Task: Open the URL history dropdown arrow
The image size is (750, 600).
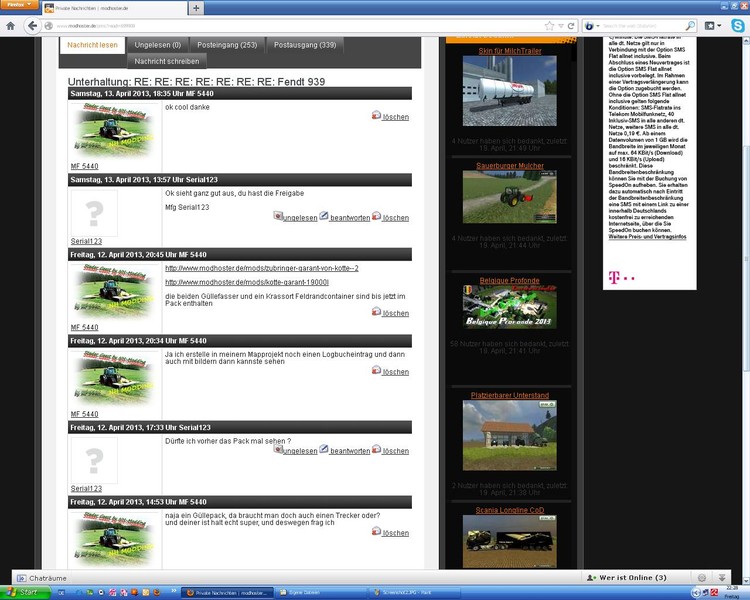Action: tap(561, 26)
